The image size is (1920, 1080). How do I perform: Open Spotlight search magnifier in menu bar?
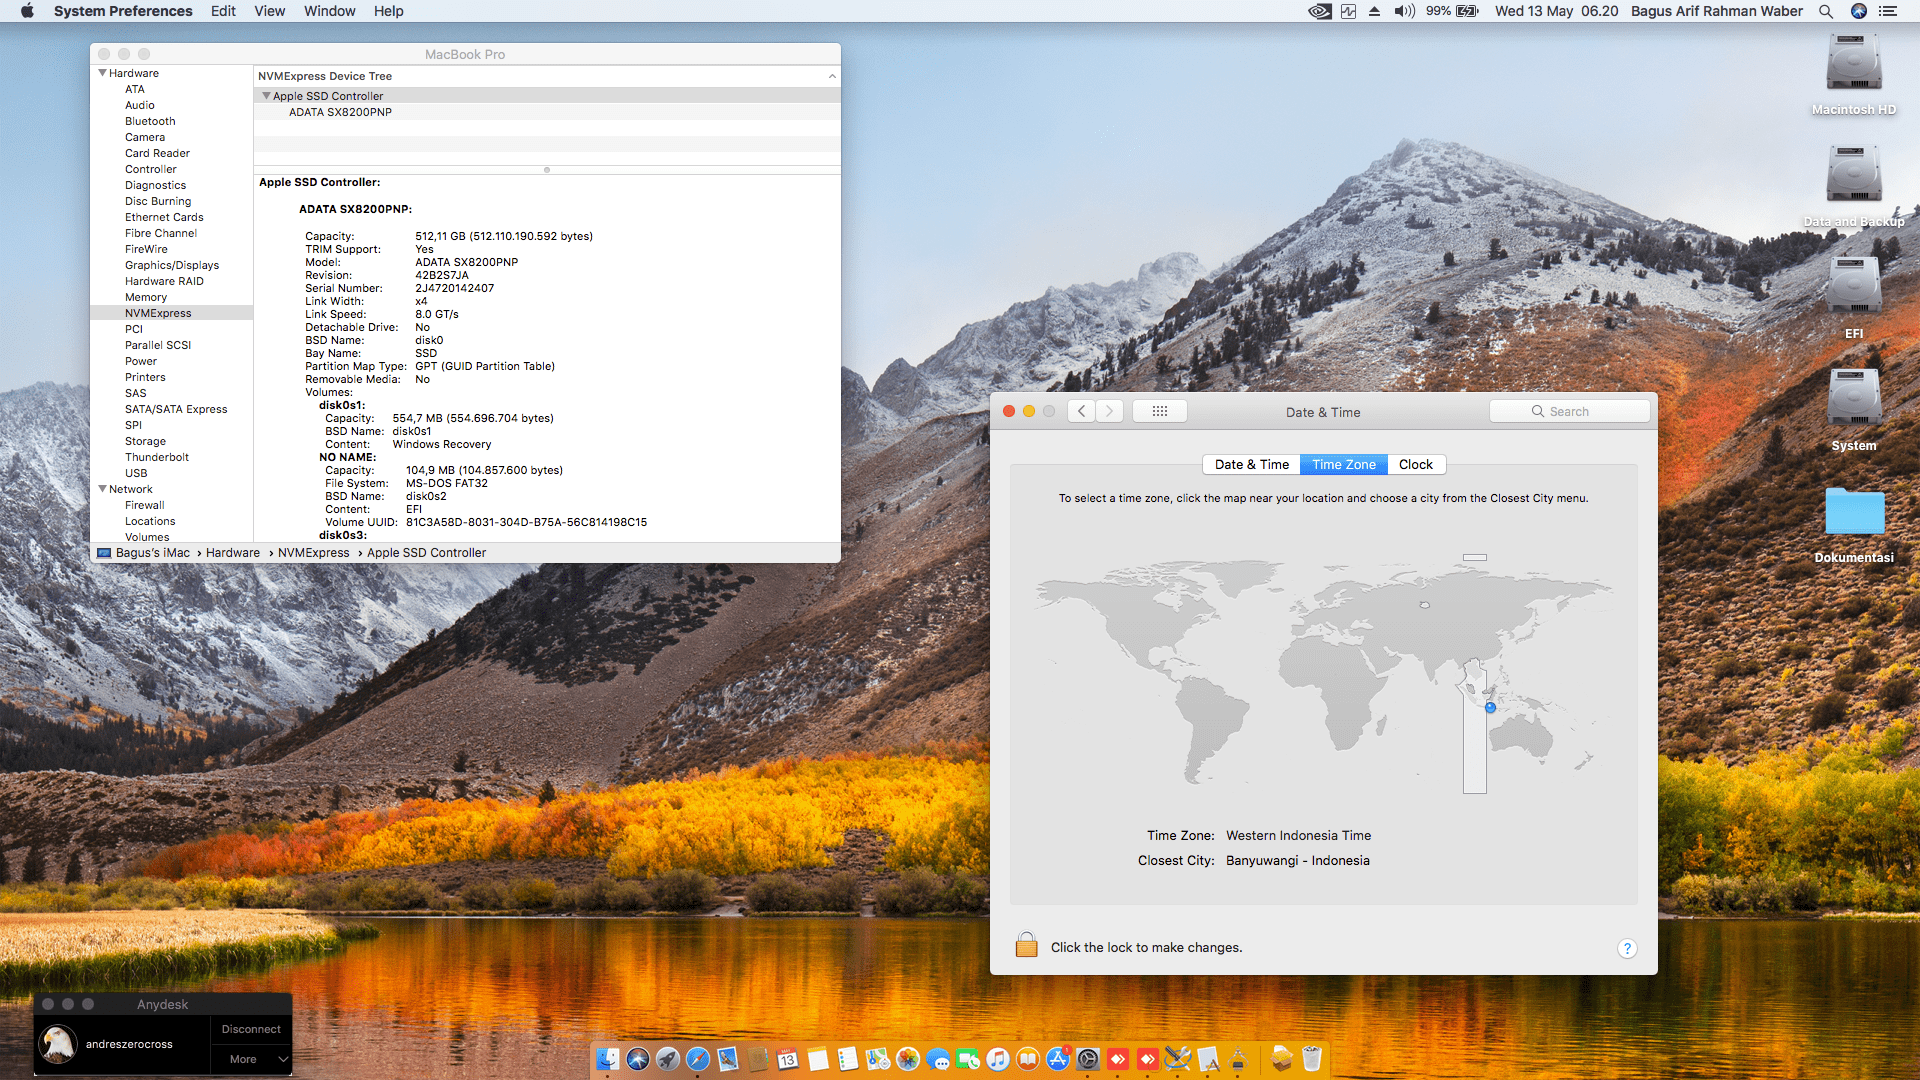click(x=1826, y=11)
